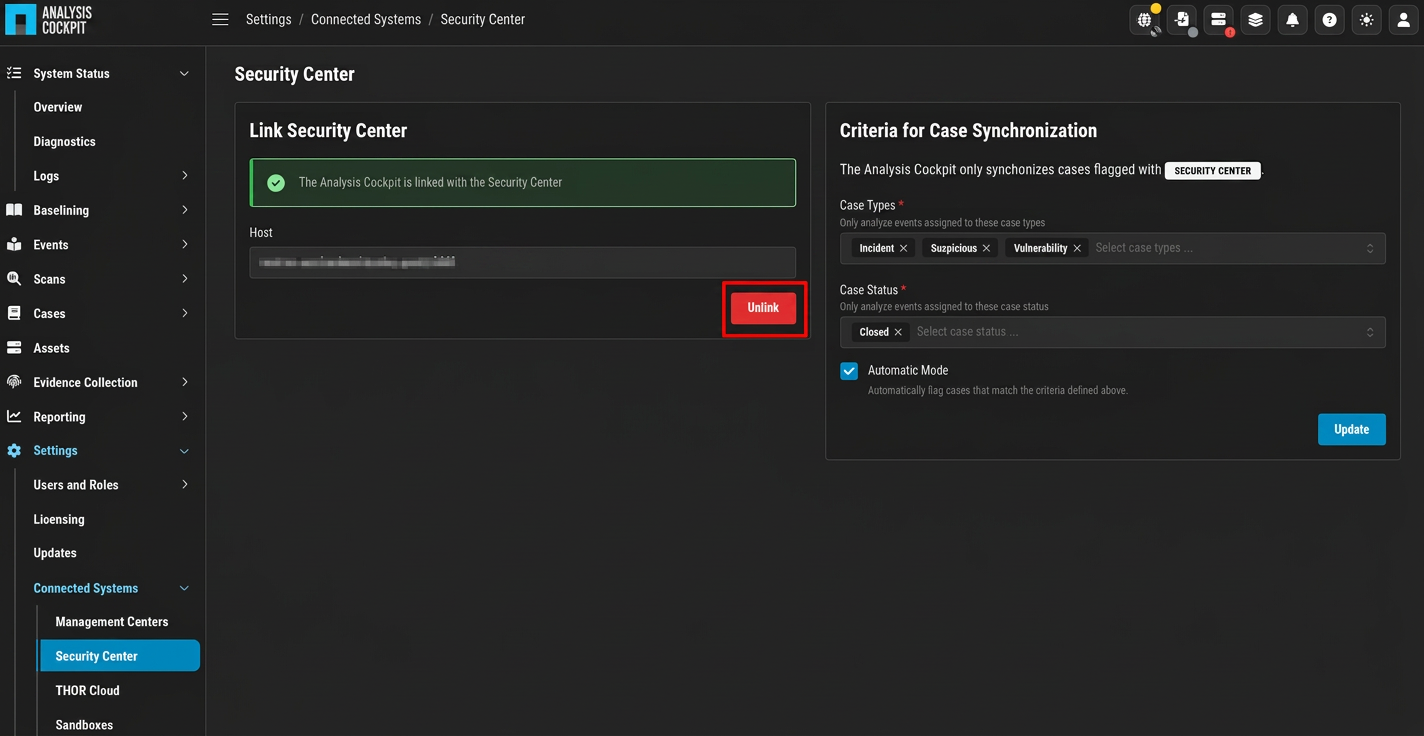Viewport: 1424px width, 736px height.
Task: Collapse the Connected Systems chevron
Action: (x=184, y=589)
